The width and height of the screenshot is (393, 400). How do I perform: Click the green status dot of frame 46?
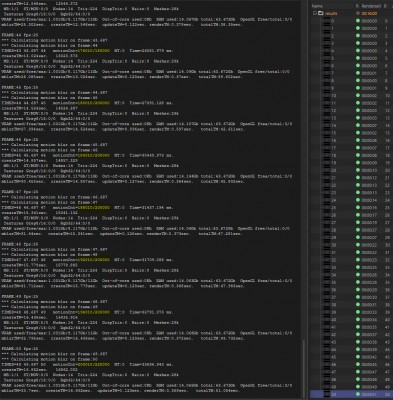click(358, 364)
